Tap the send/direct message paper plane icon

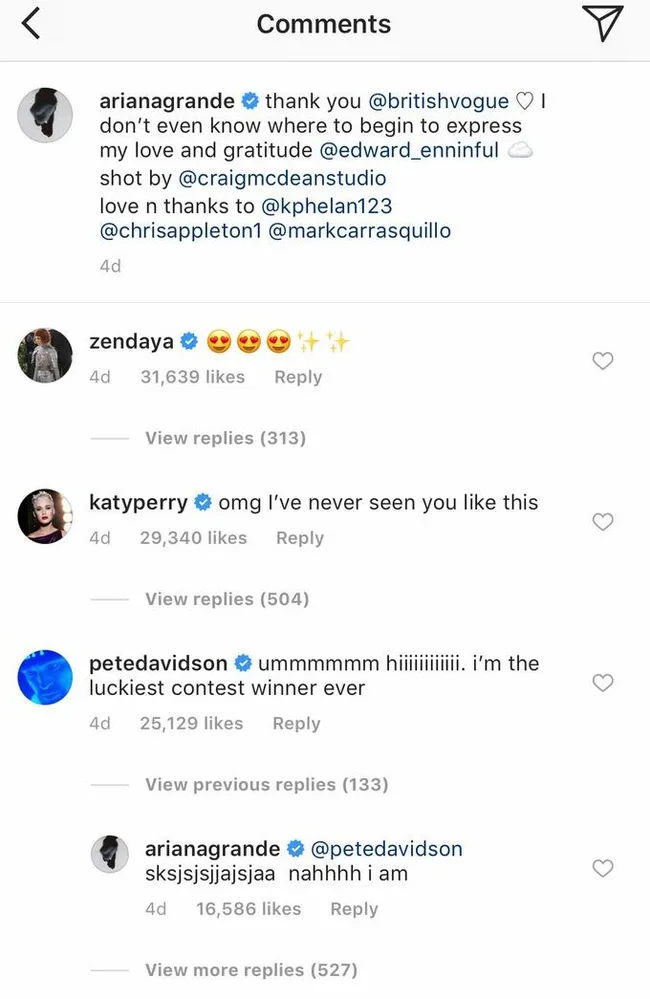point(602,25)
